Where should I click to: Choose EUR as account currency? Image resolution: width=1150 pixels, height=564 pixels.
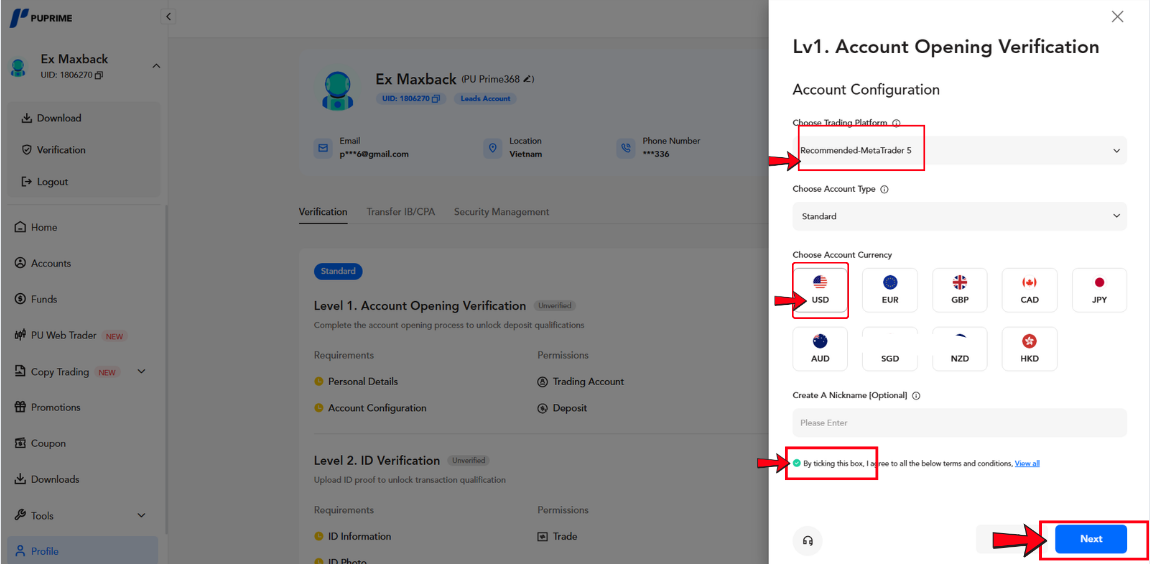point(890,290)
